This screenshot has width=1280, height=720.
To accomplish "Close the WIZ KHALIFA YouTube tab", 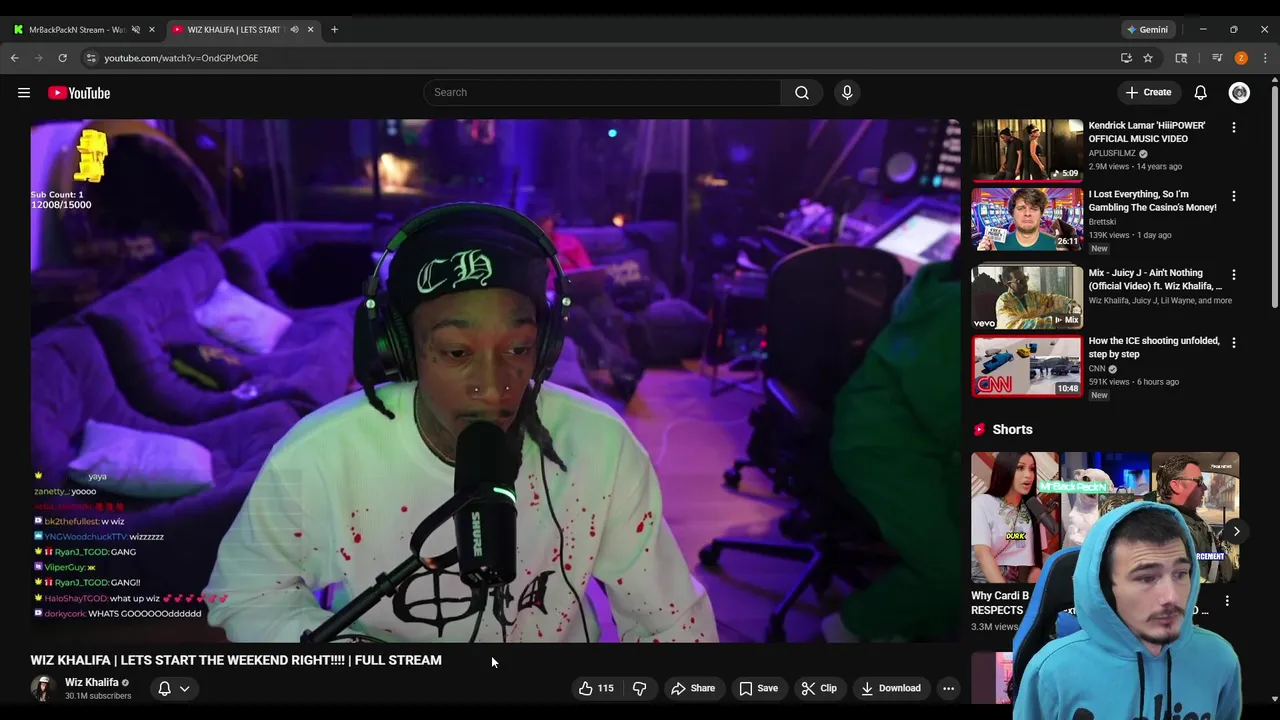I will coord(310,29).
